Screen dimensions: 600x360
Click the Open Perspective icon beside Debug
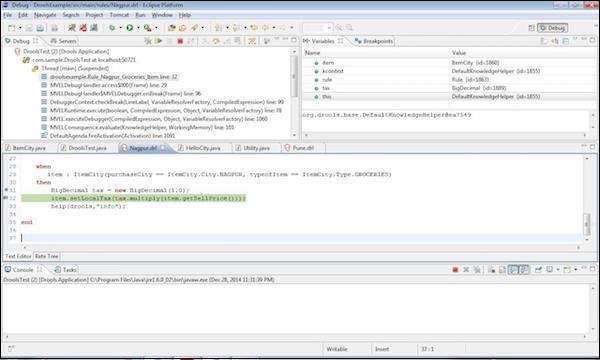(531, 28)
